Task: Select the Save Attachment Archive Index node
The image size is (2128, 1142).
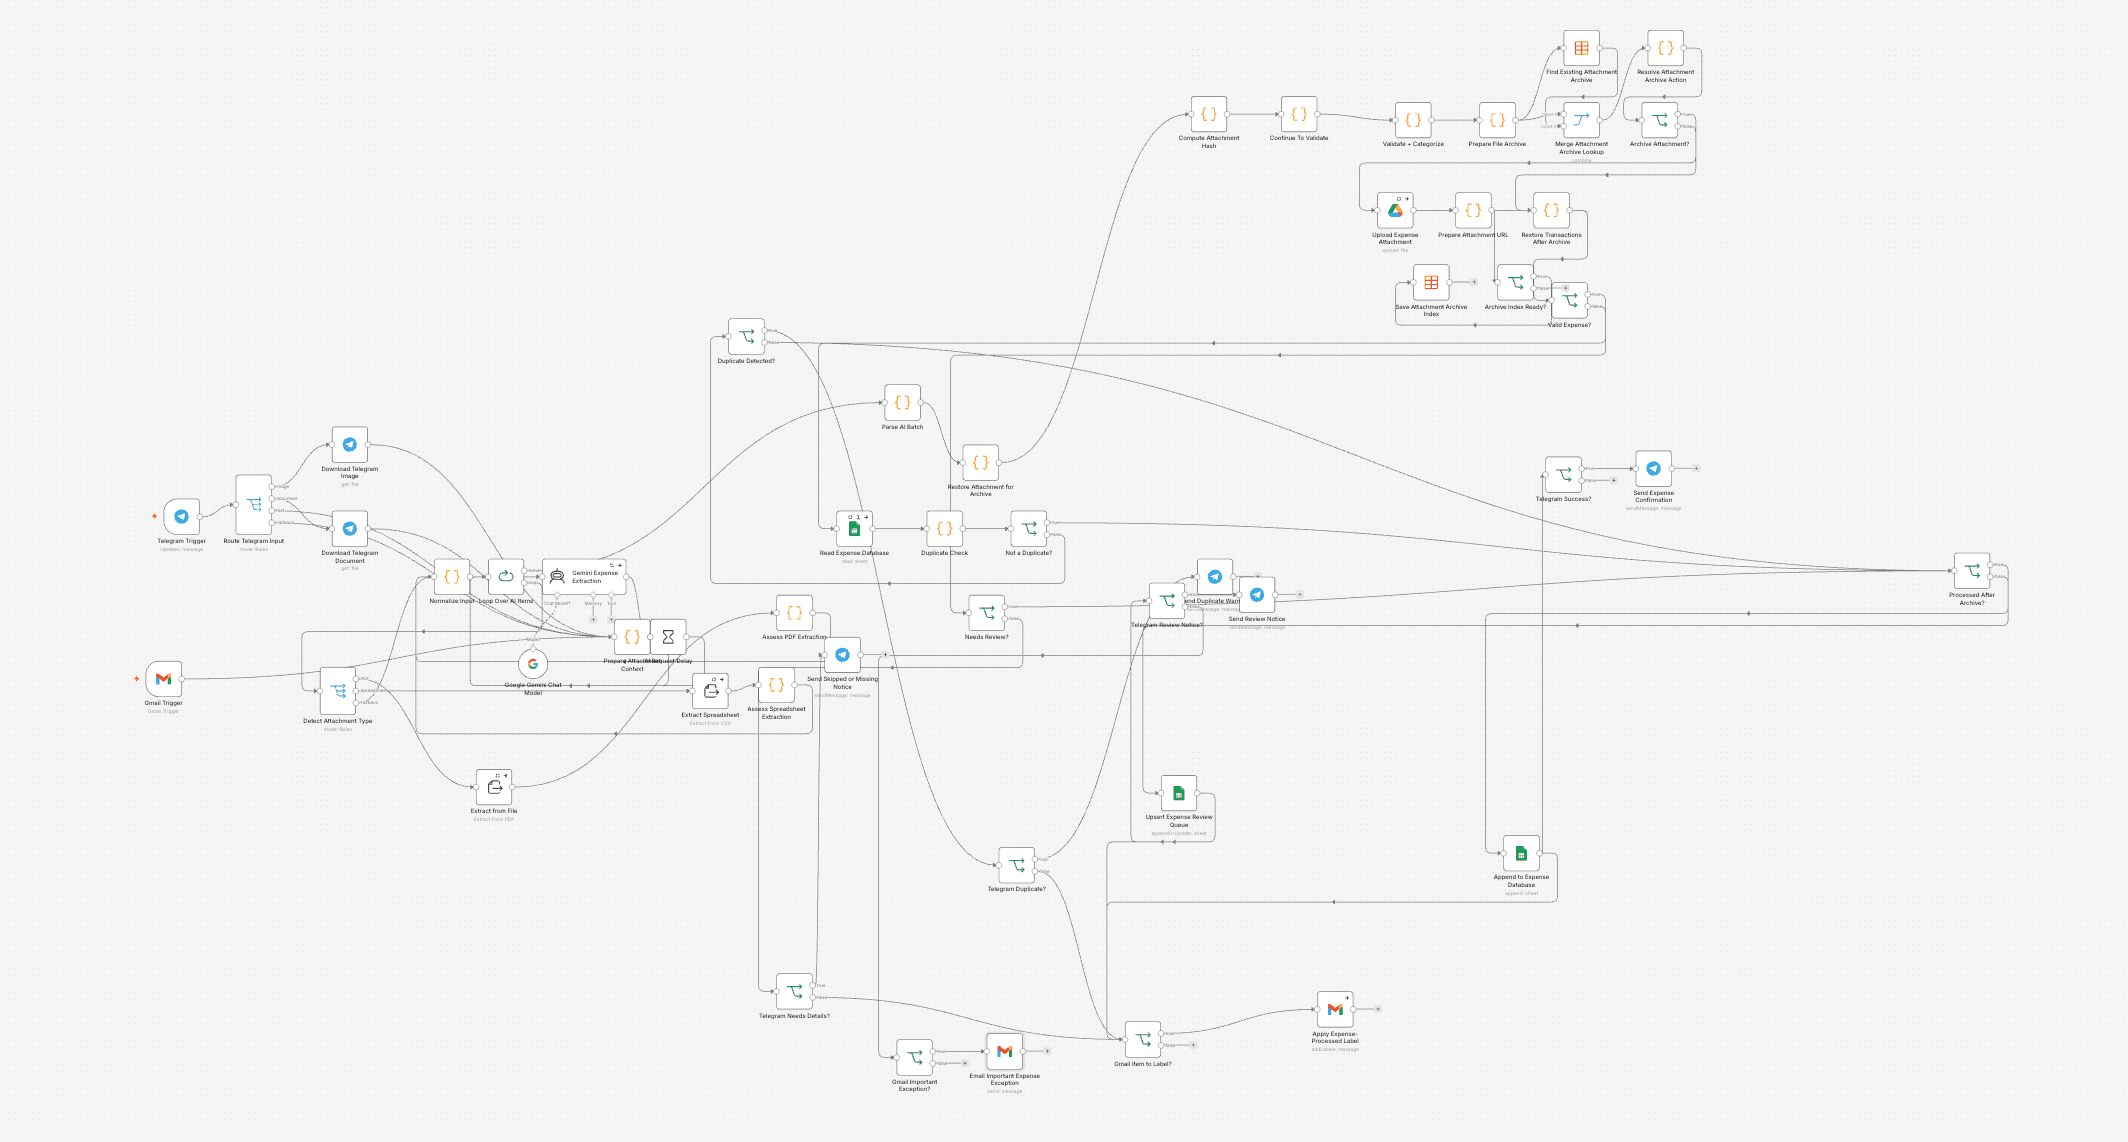Action: click(x=1431, y=283)
